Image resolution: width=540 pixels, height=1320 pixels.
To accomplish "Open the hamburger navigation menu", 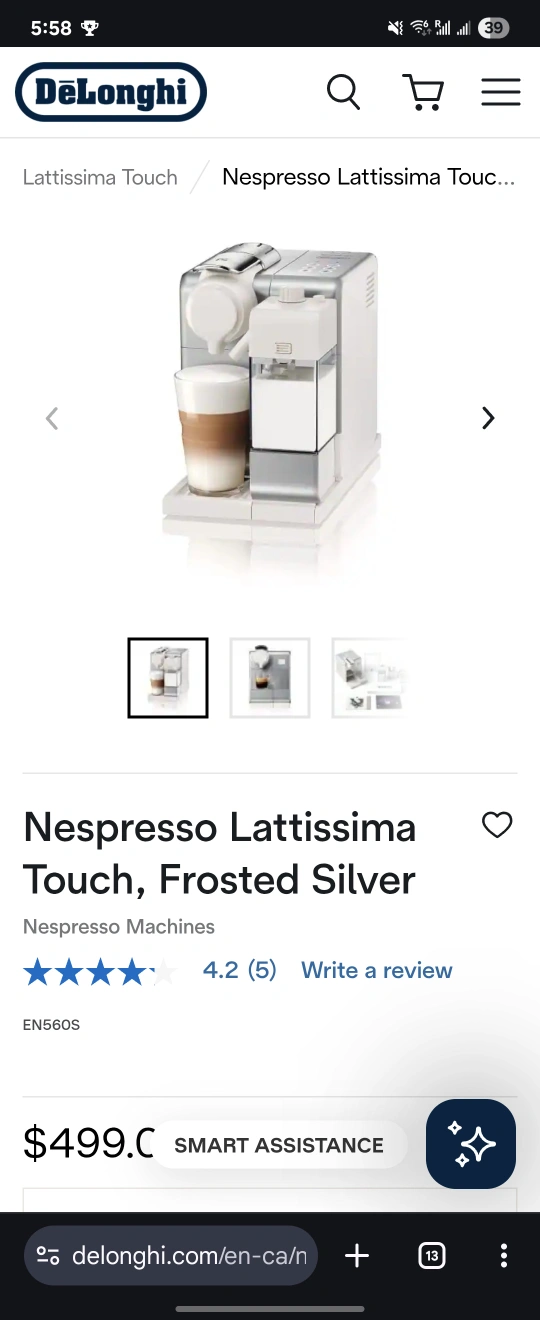I will (x=501, y=92).
